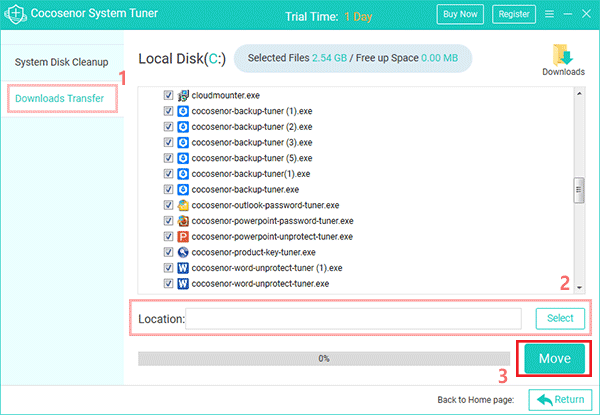Click the 0% progress bar
The width and height of the screenshot is (600, 415).
[324, 359]
